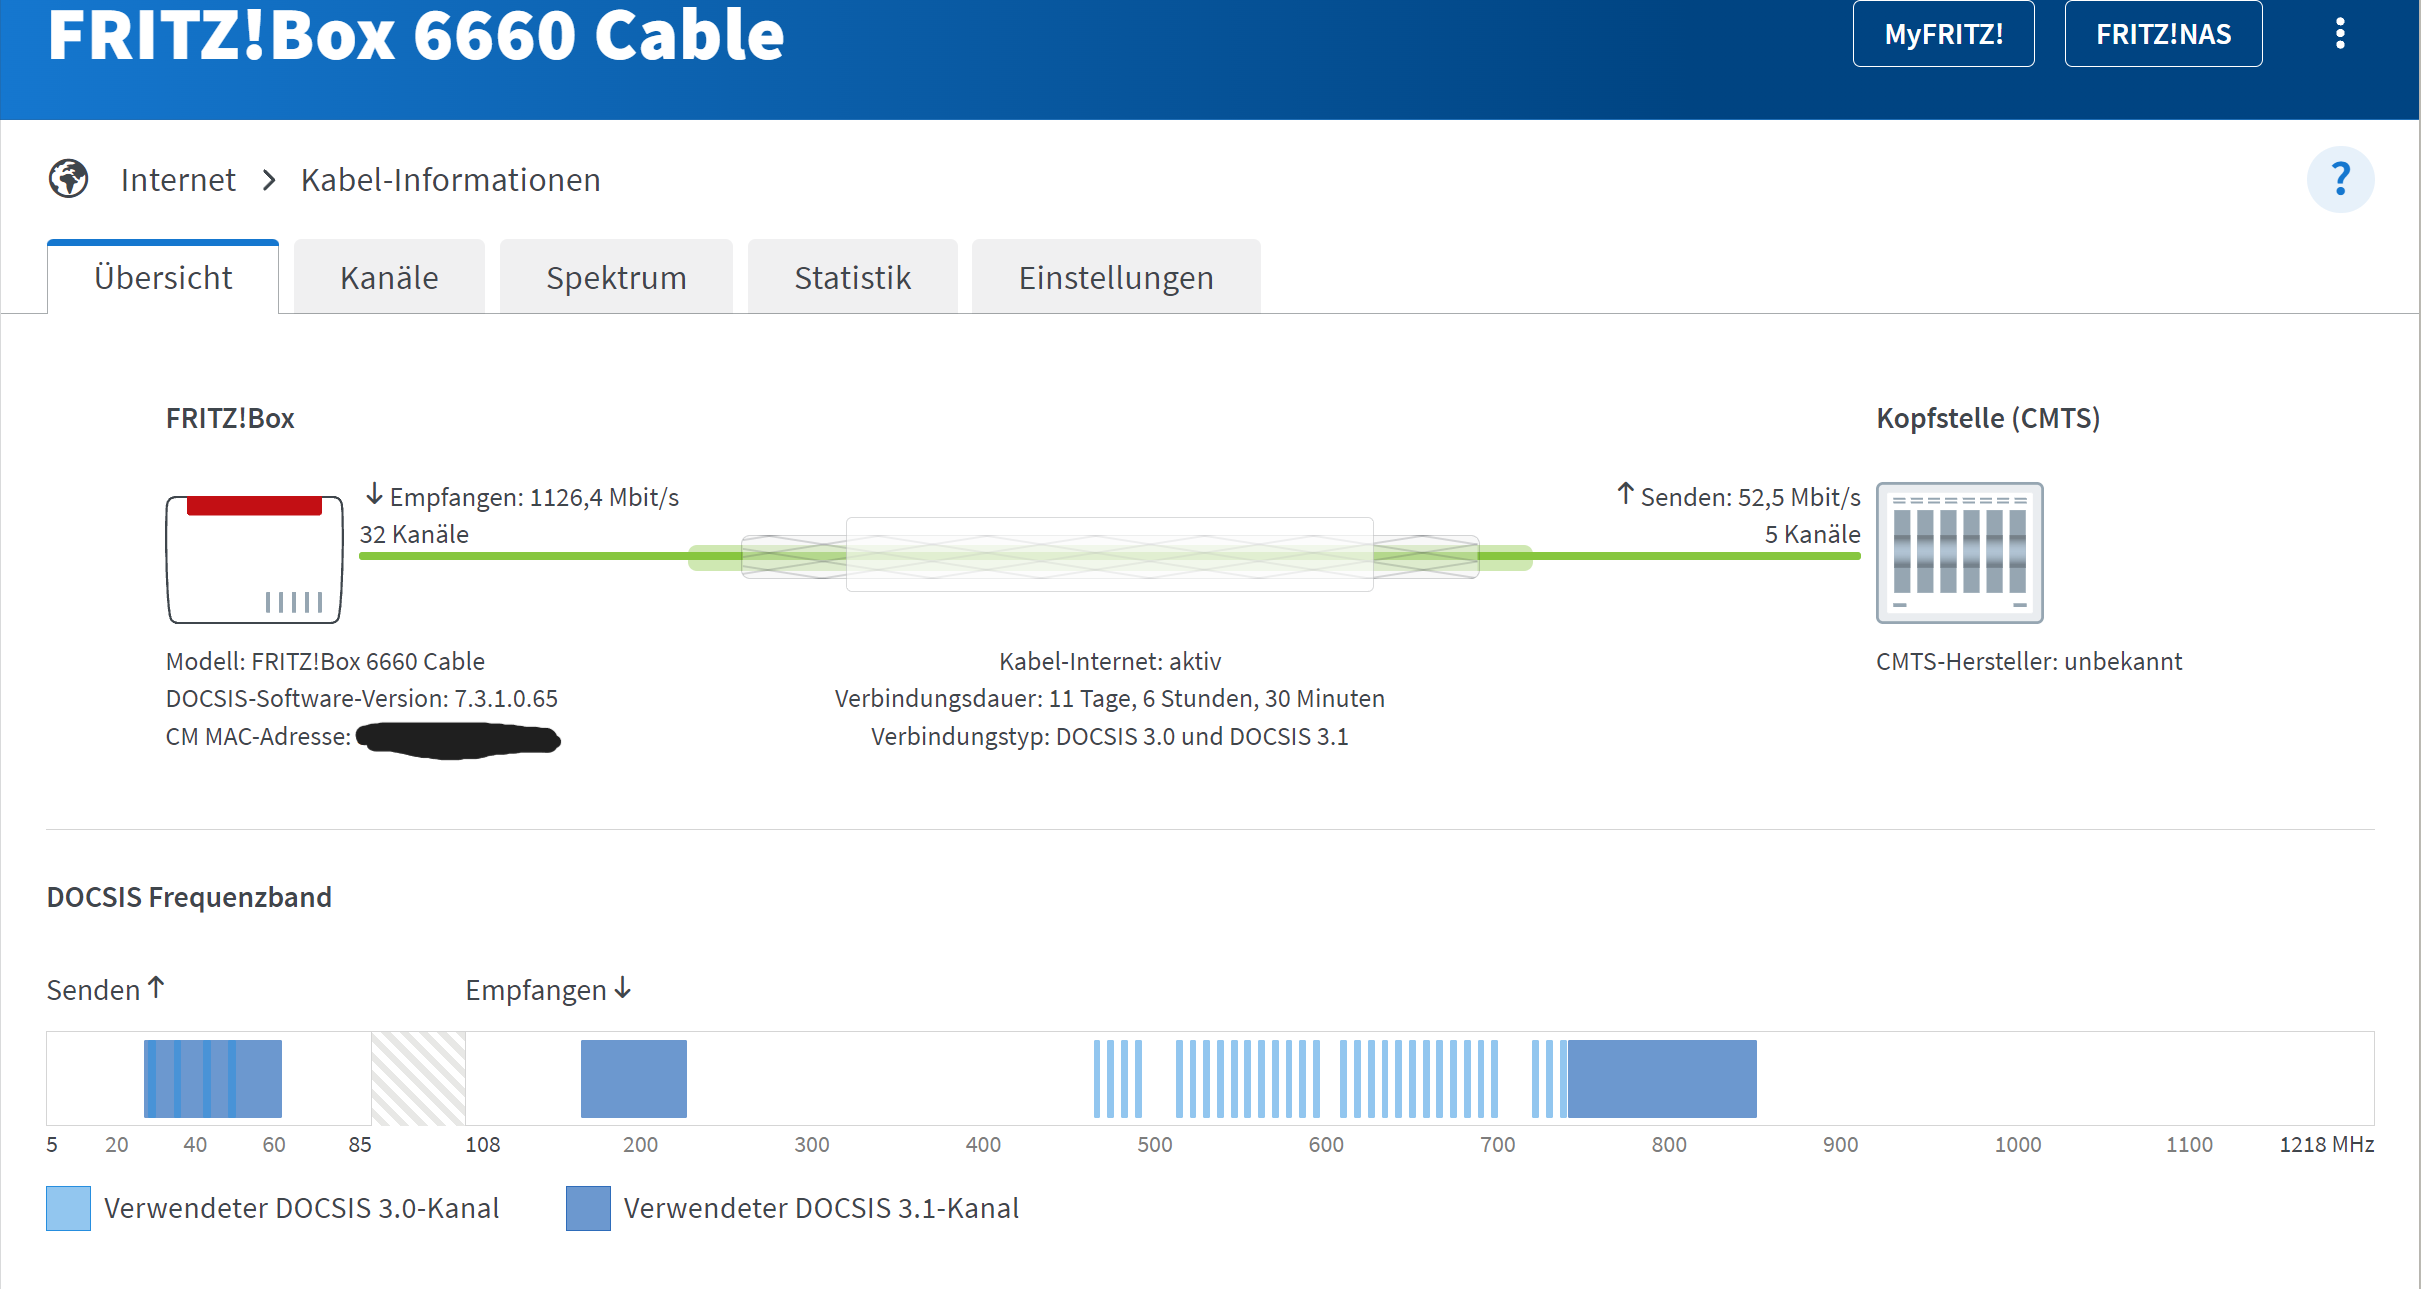Open the three-dot overflow menu
The width and height of the screenshot is (2421, 1289).
2340,34
